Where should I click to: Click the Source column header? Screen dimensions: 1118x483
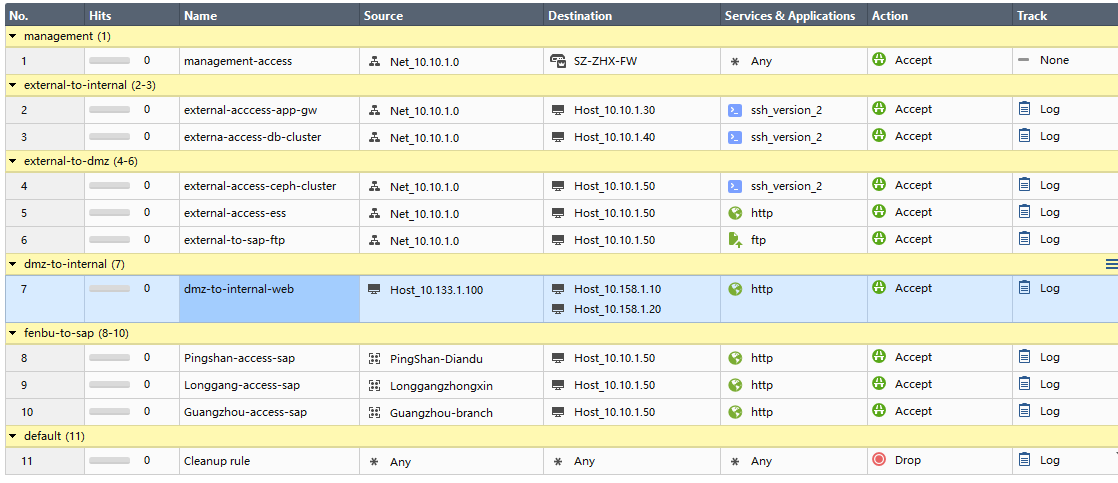click(x=451, y=15)
